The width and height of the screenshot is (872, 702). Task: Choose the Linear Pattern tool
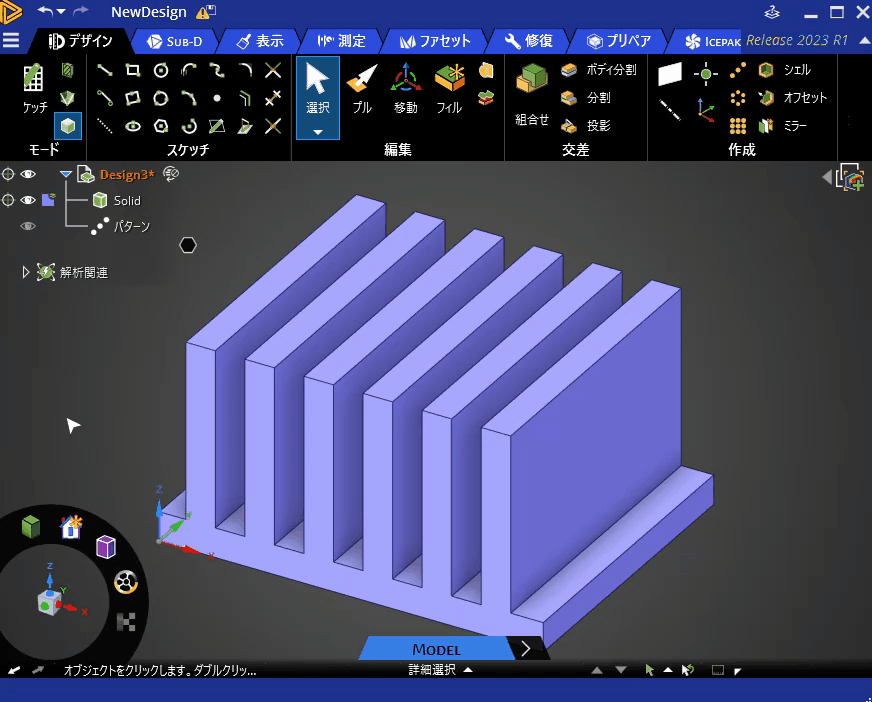[x=738, y=70]
